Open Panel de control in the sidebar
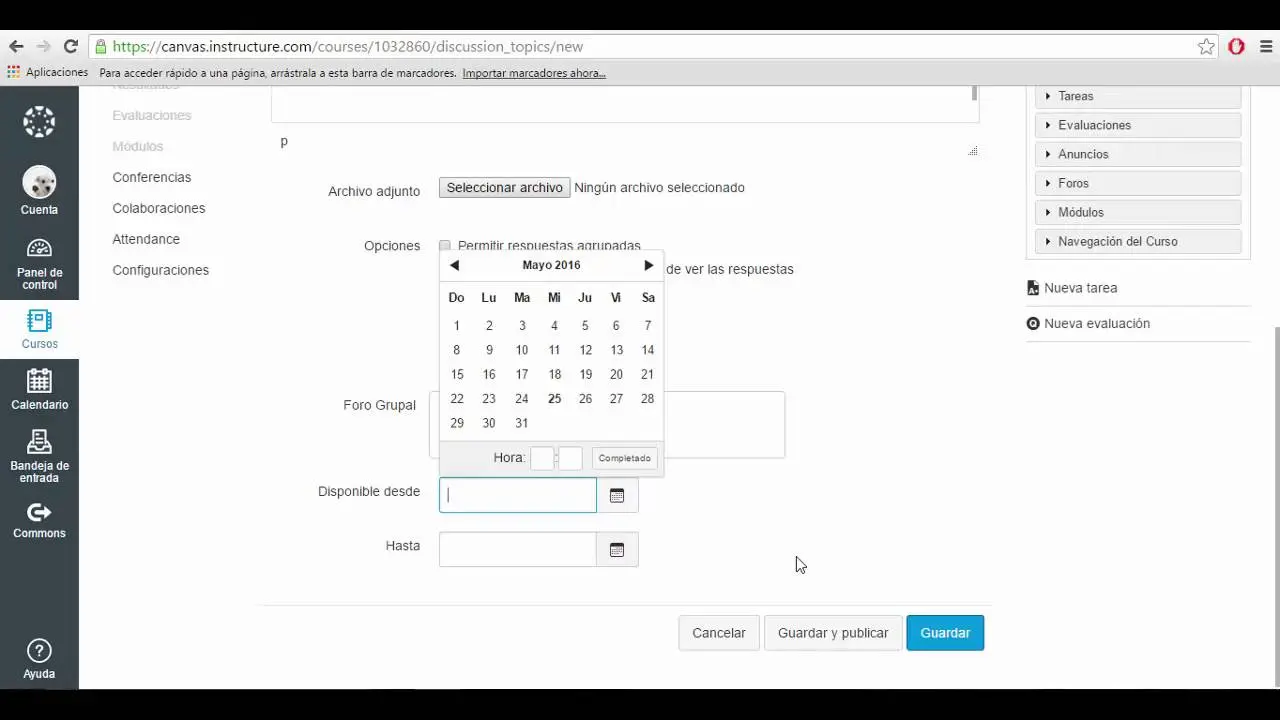Image resolution: width=1280 pixels, height=720 pixels. tap(39, 262)
